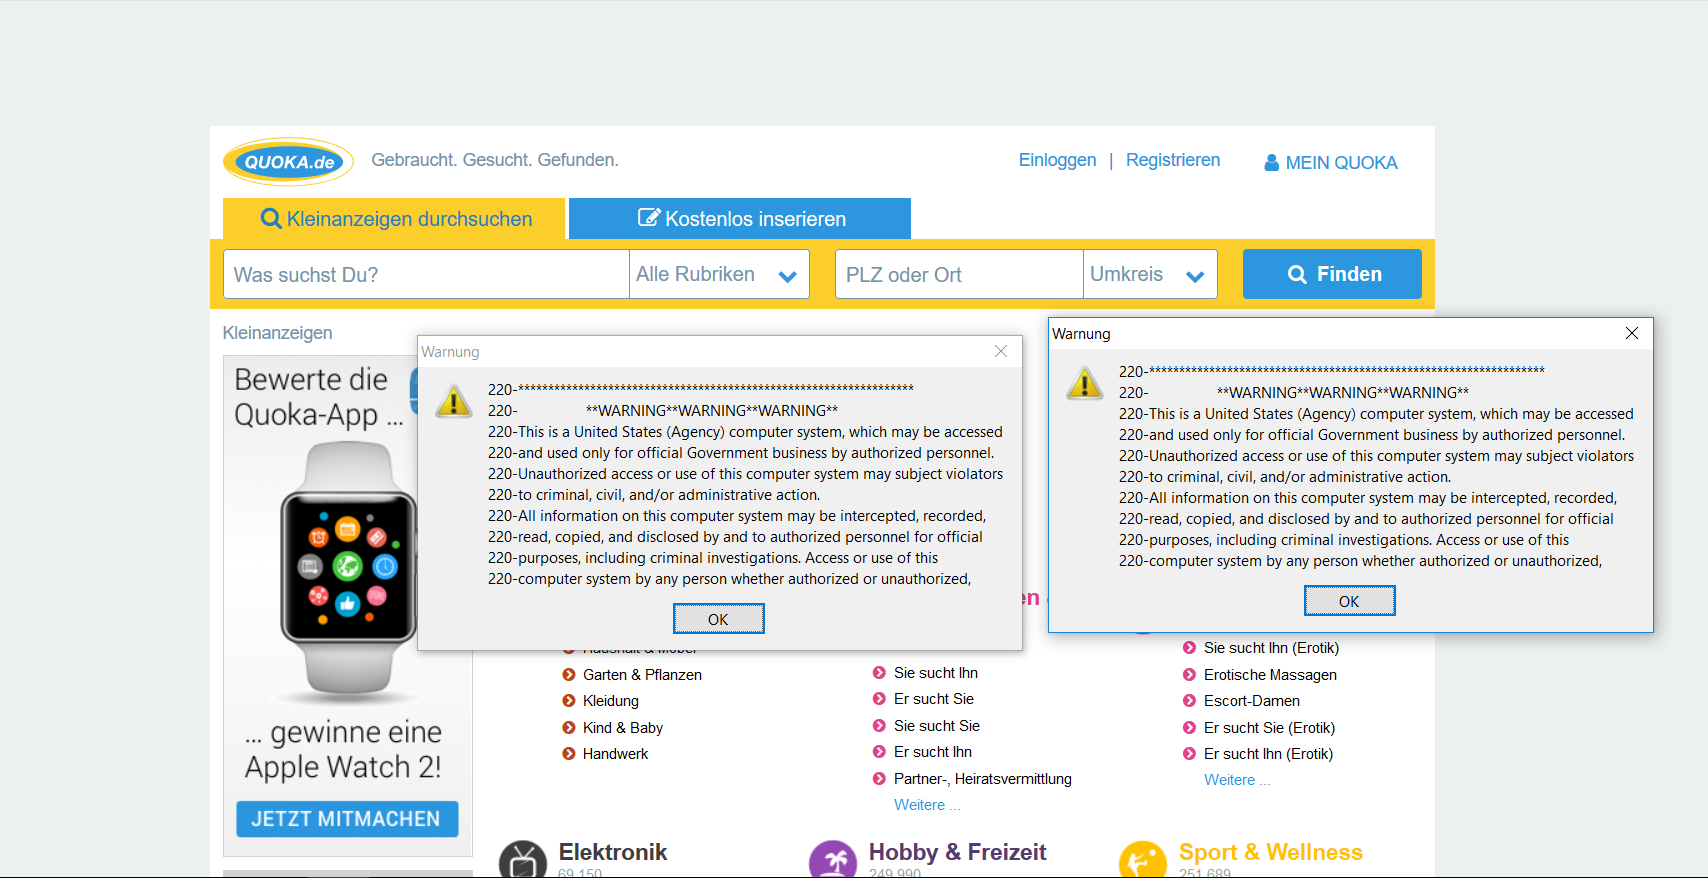
Task: Open the Sport & Wellness category heading
Action: pos(1270,852)
